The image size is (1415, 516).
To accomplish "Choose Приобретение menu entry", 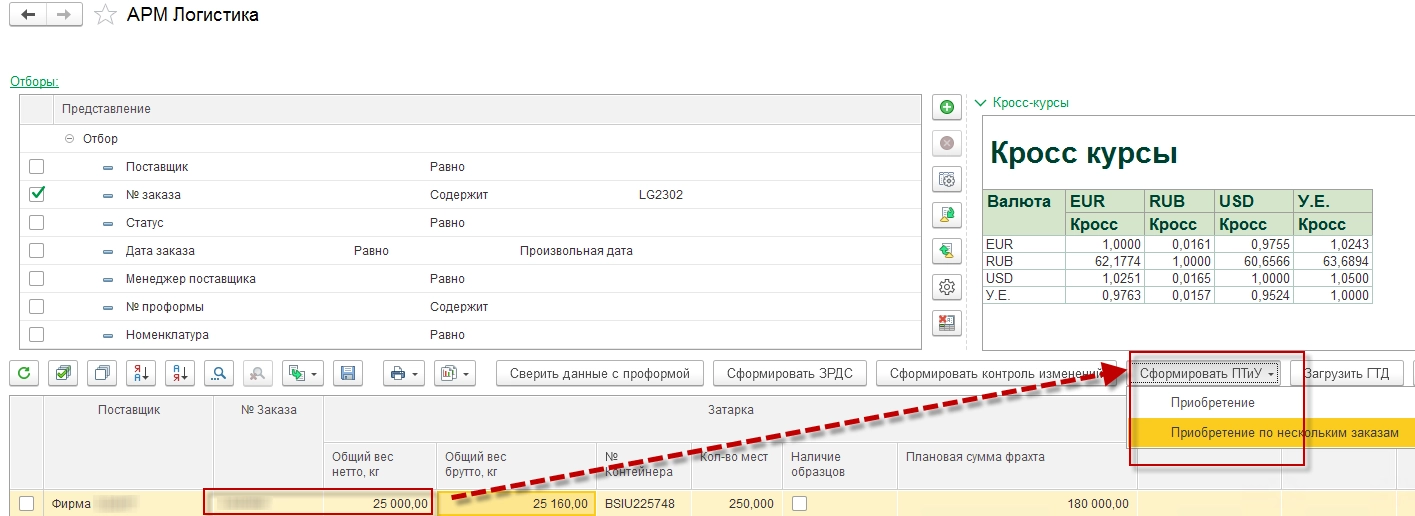I will (1212, 402).
